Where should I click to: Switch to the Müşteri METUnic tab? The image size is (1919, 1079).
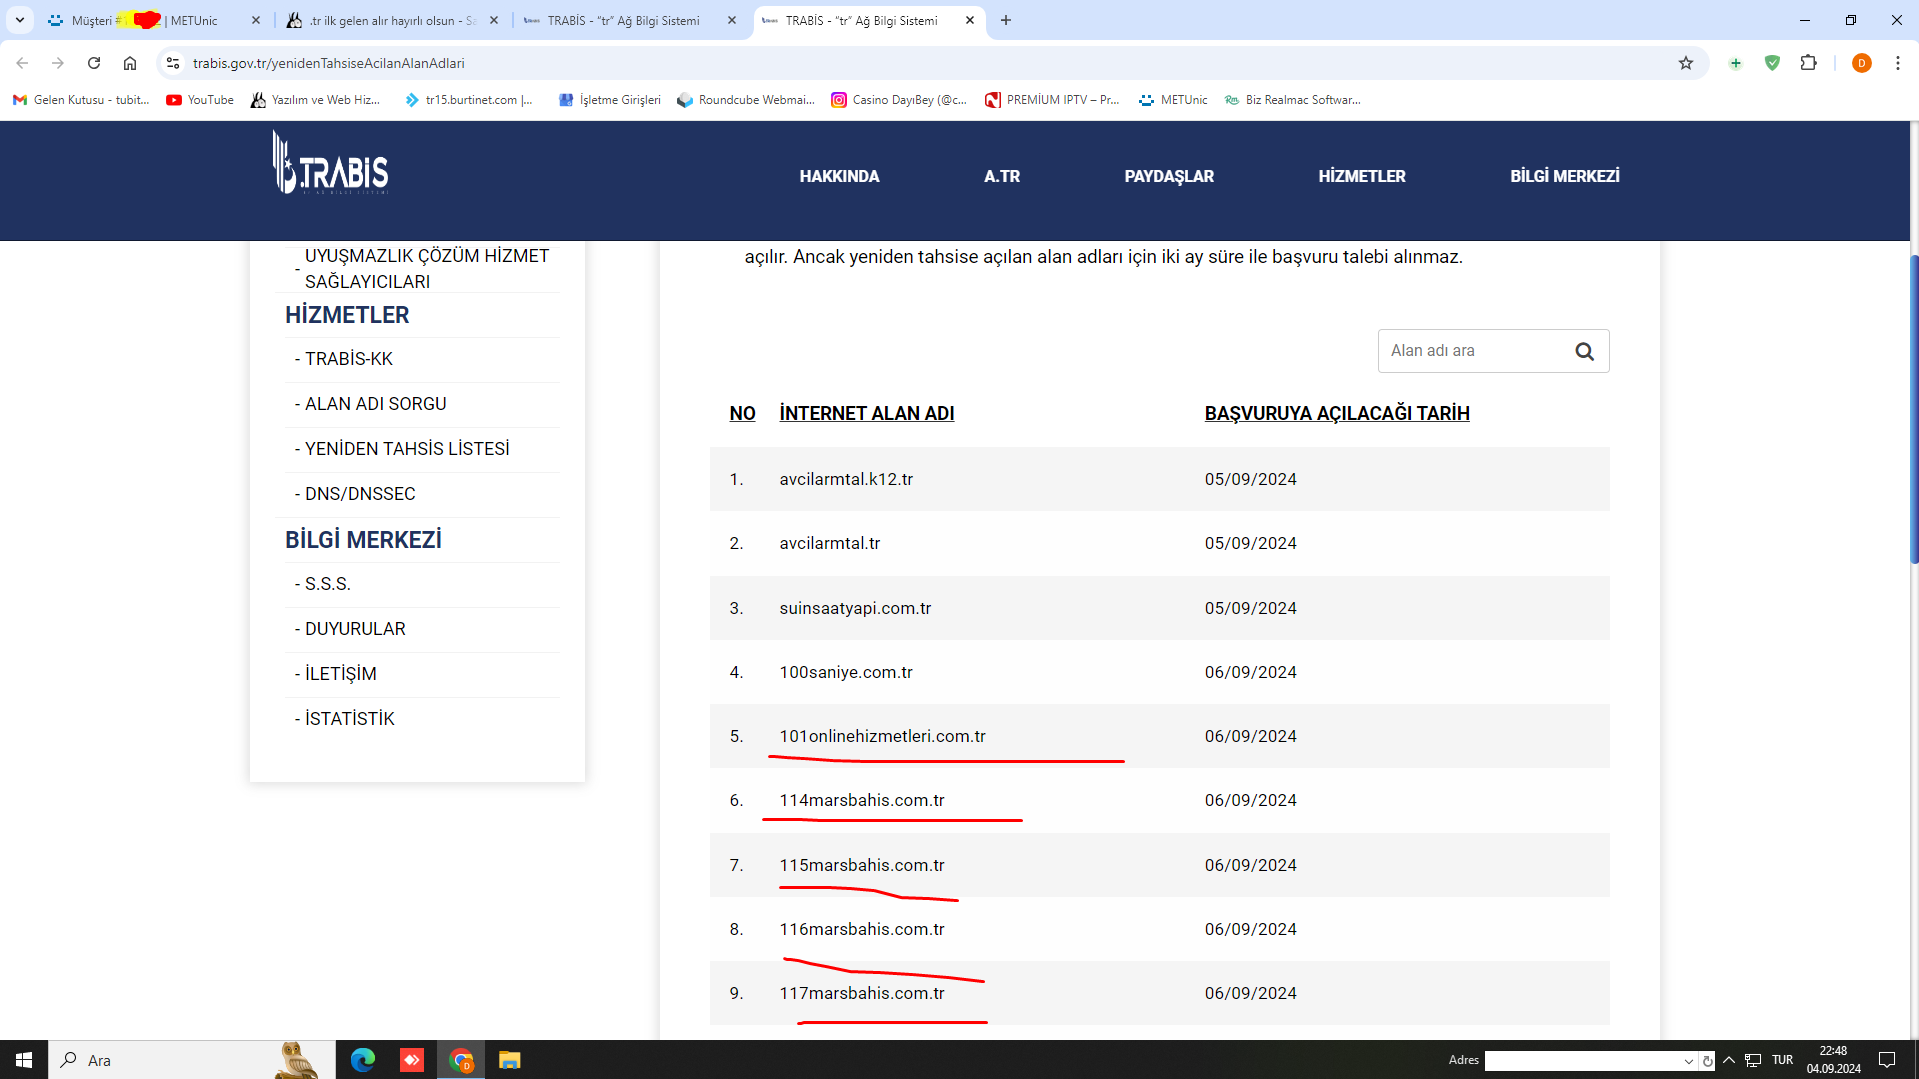156,20
